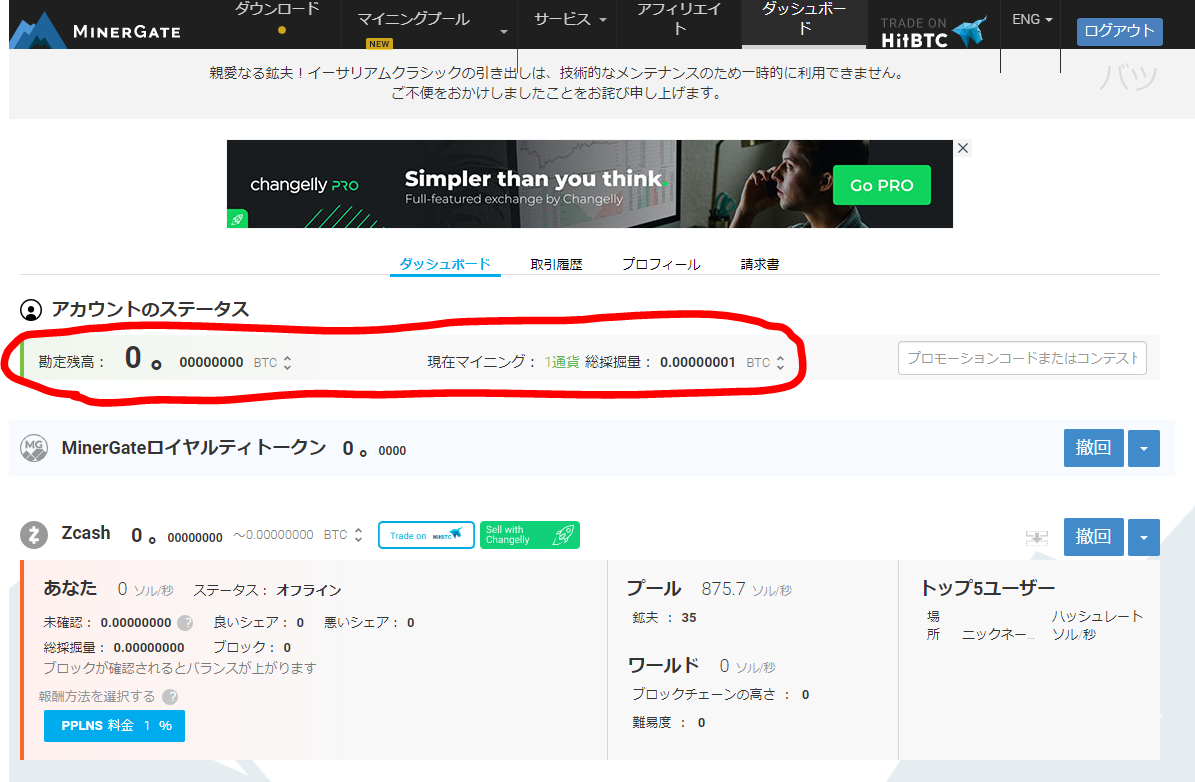Click the ハッシュレート column header
The image size is (1195, 782).
(1097, 625)
